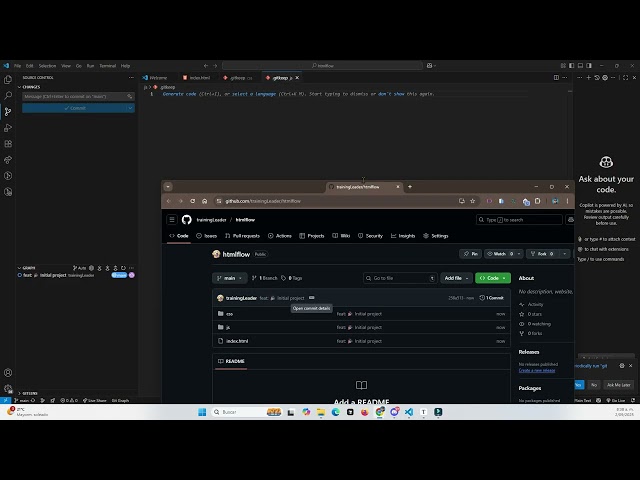This screenshot has width=640, height=480.
Task: Open the Add file dropdown
Action: (456, 278)
